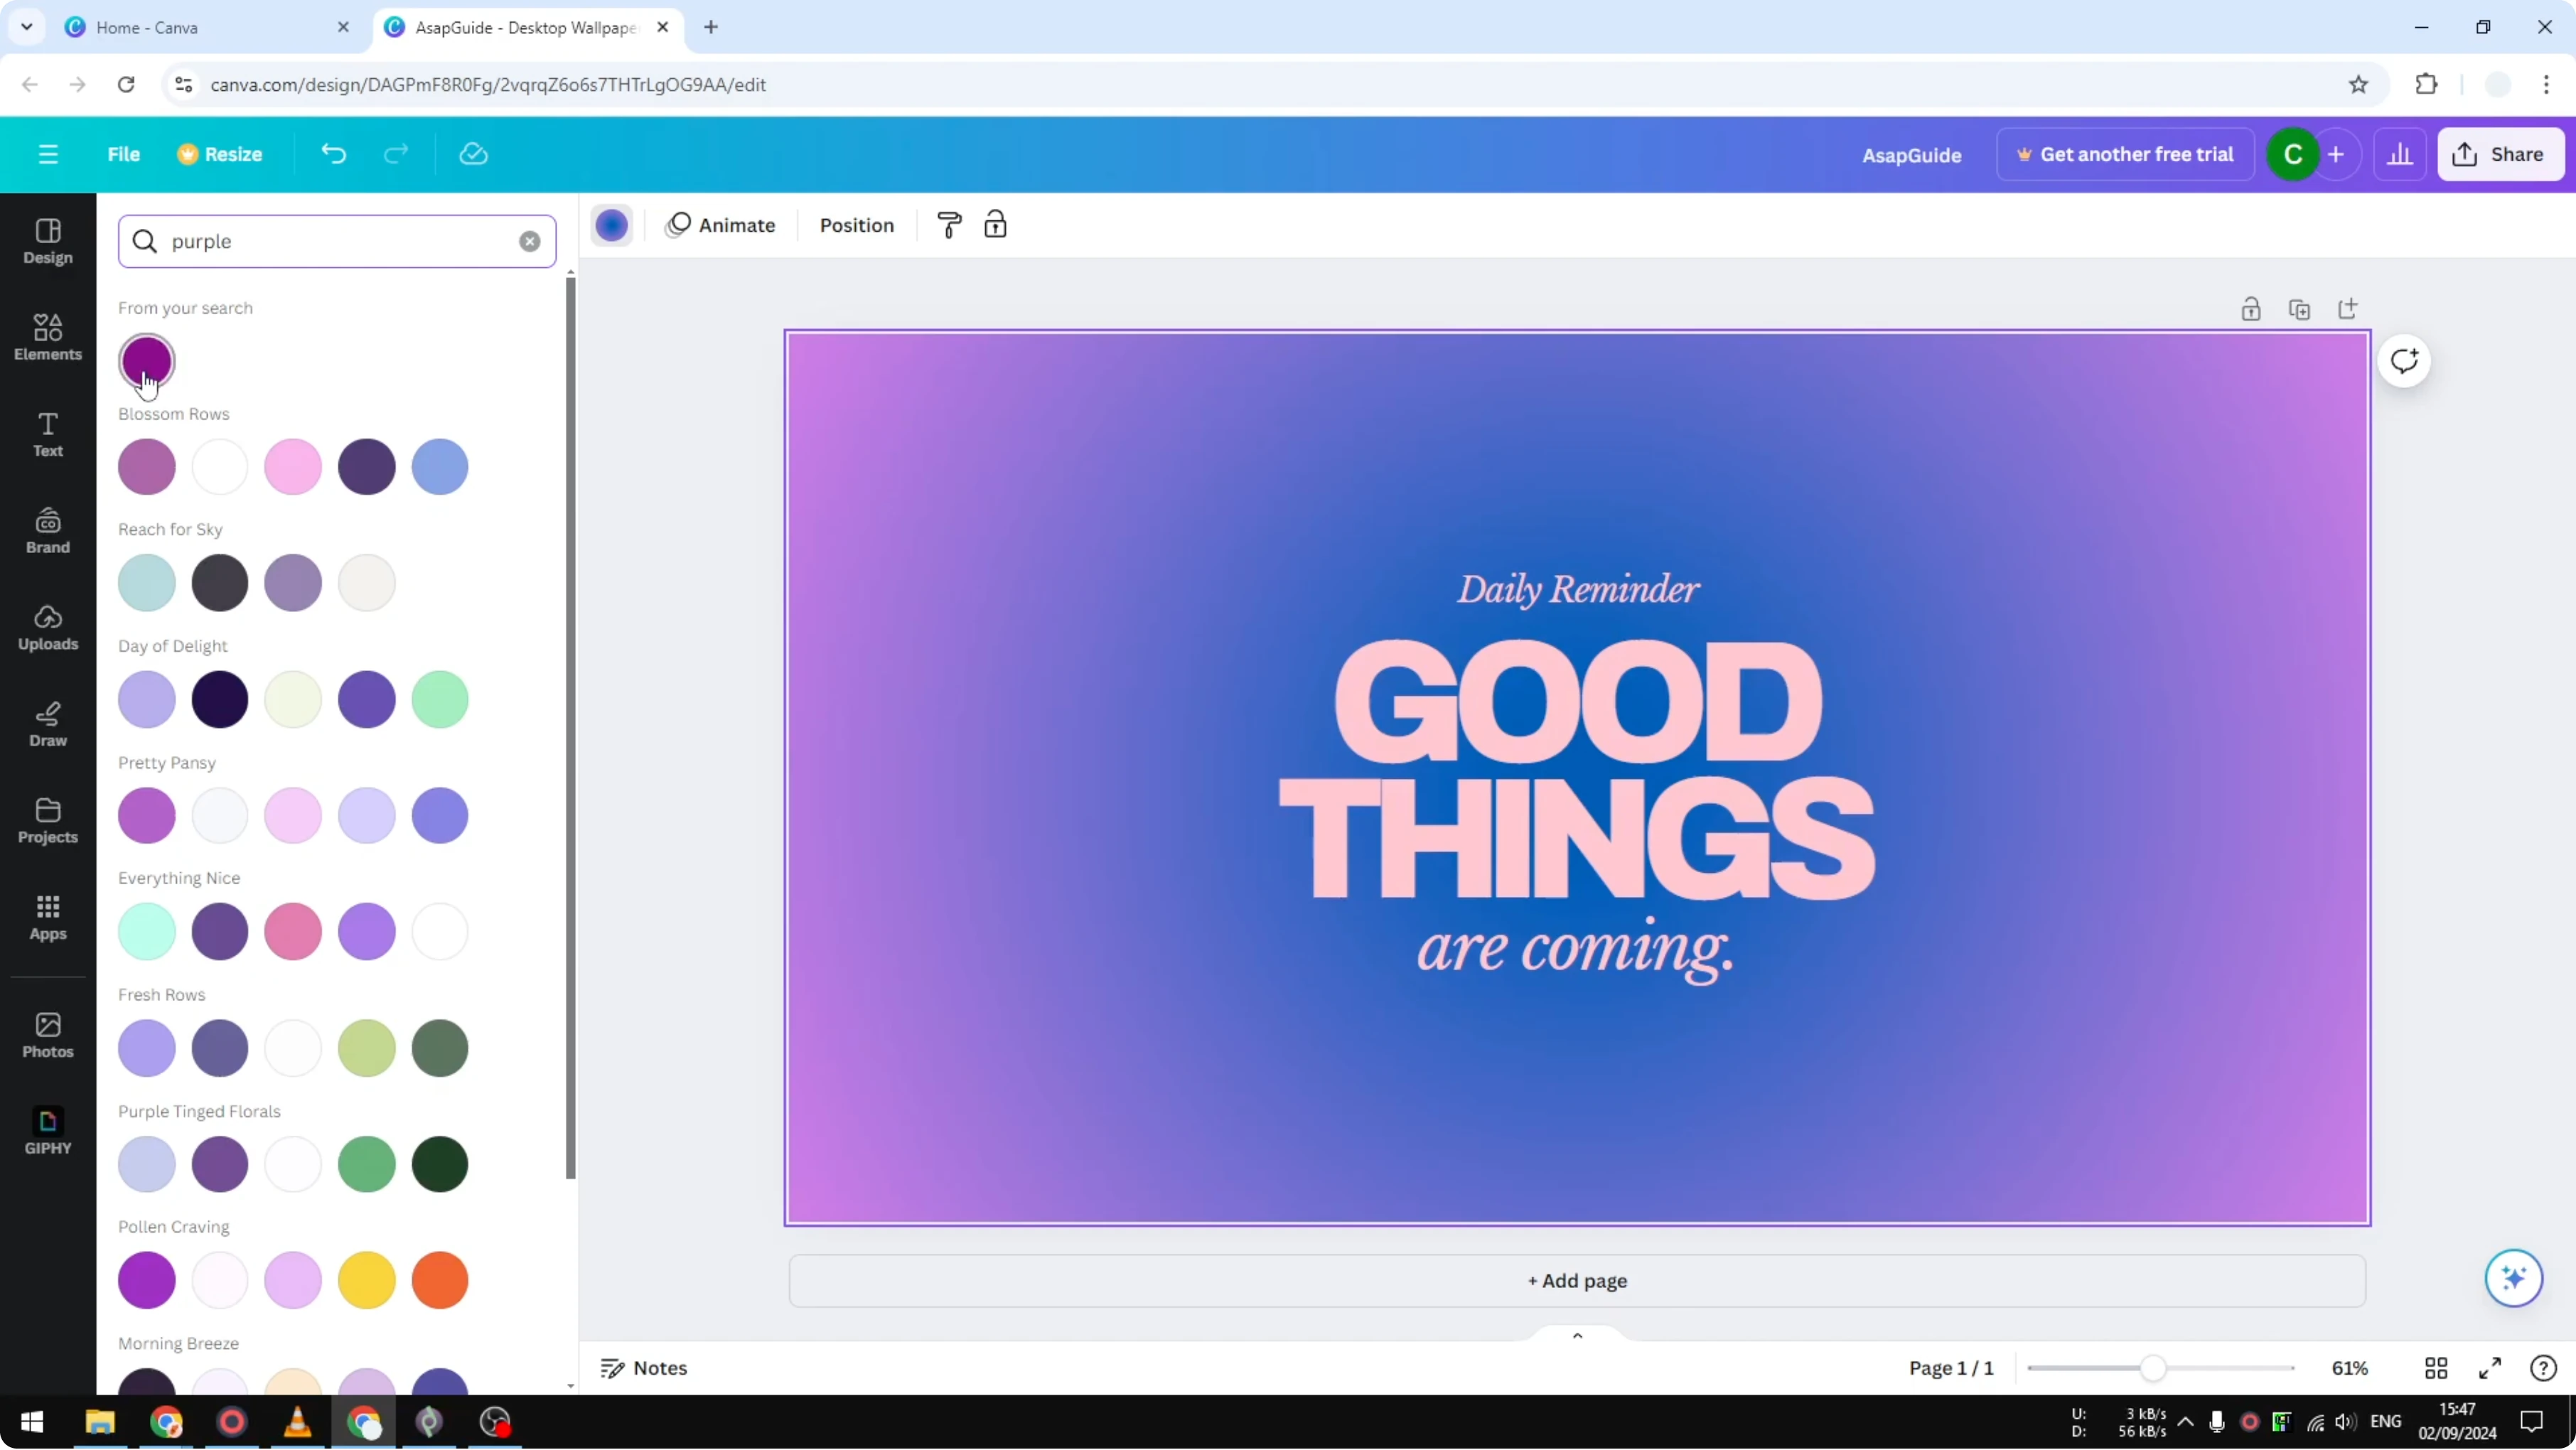Open the Brand panel
Viewport: 2576px width, 1450px height.
48,531
